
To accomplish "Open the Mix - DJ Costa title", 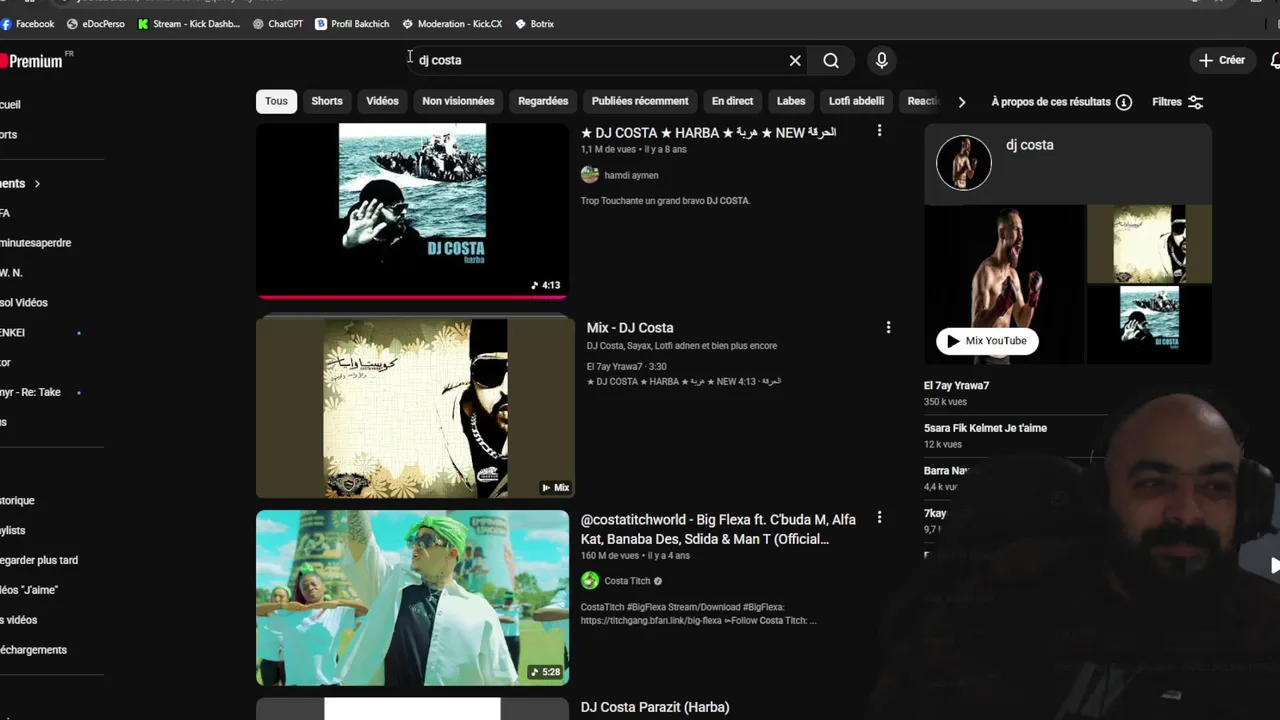I will coord(630,328).
